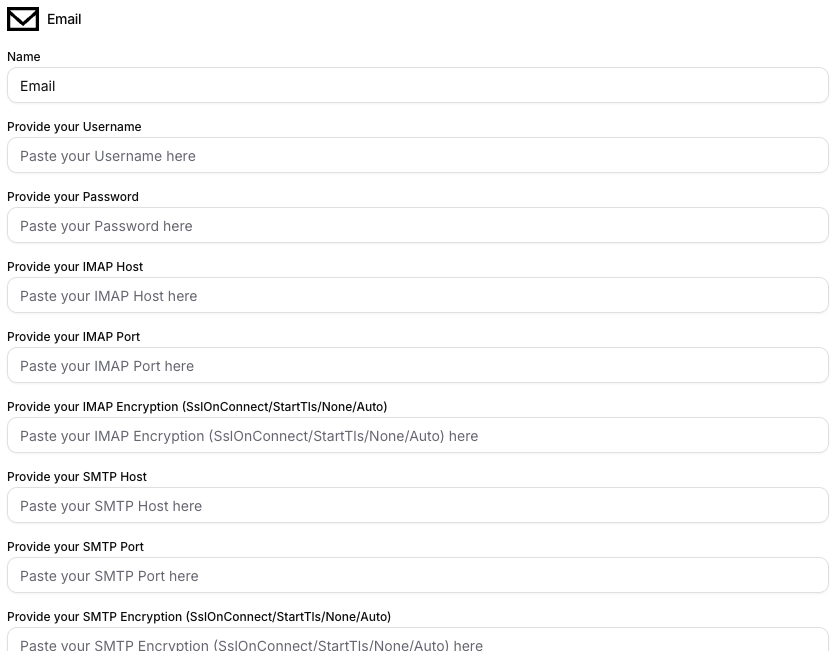Select the Password input field
Screen dimensions: 840x666
coord(417,225)
